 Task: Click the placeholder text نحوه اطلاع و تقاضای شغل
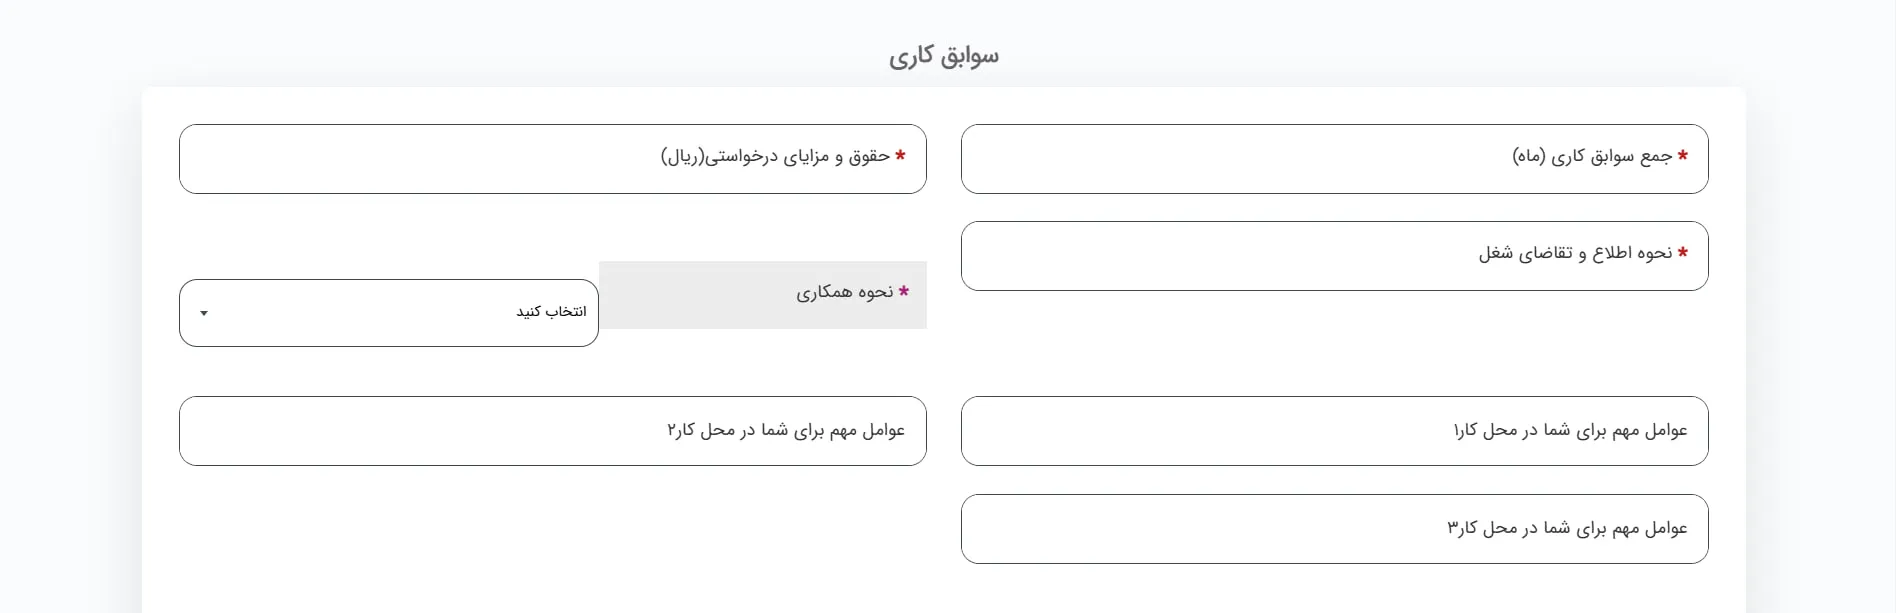point(1575,254)
